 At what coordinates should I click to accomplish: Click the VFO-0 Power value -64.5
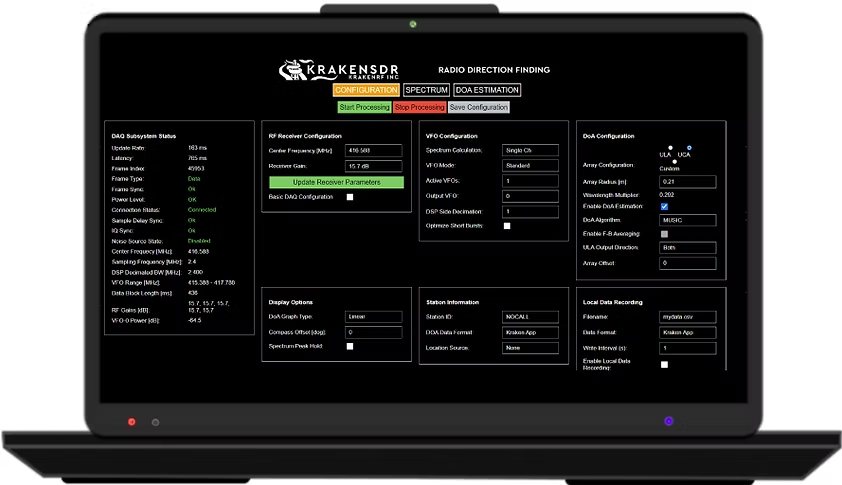pyautogui.click(x=194, y=320)
